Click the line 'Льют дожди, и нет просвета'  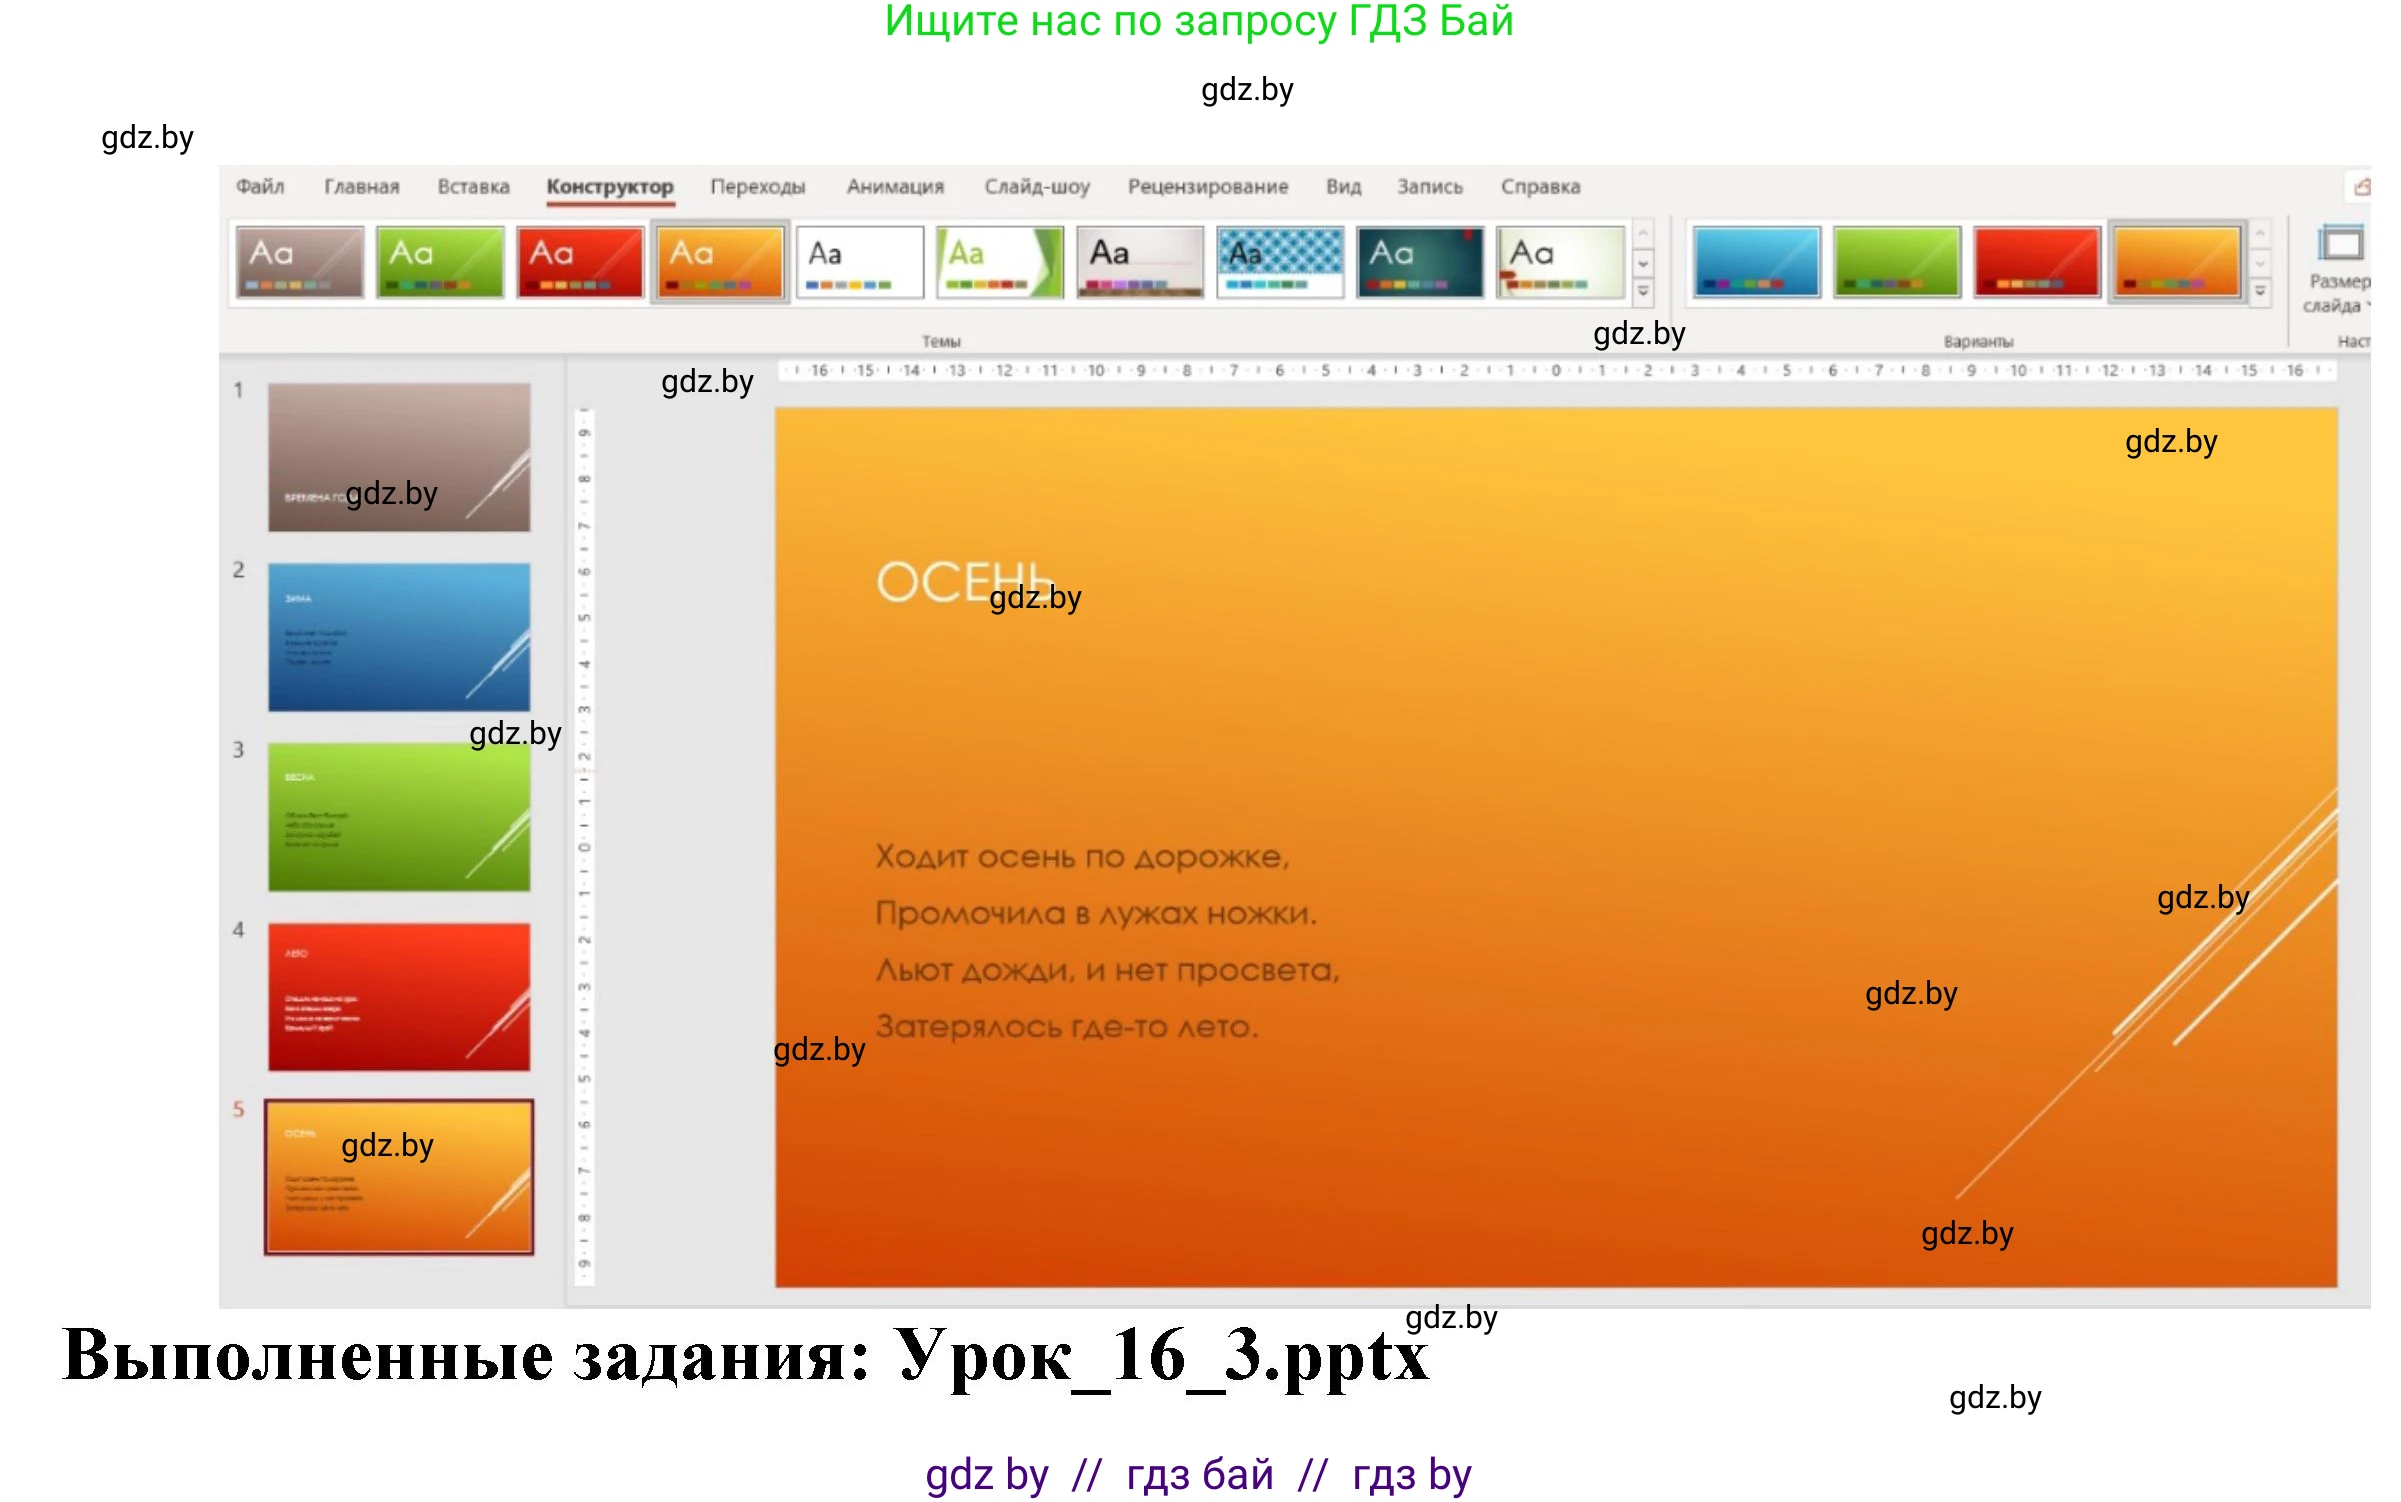[1107, 970]
